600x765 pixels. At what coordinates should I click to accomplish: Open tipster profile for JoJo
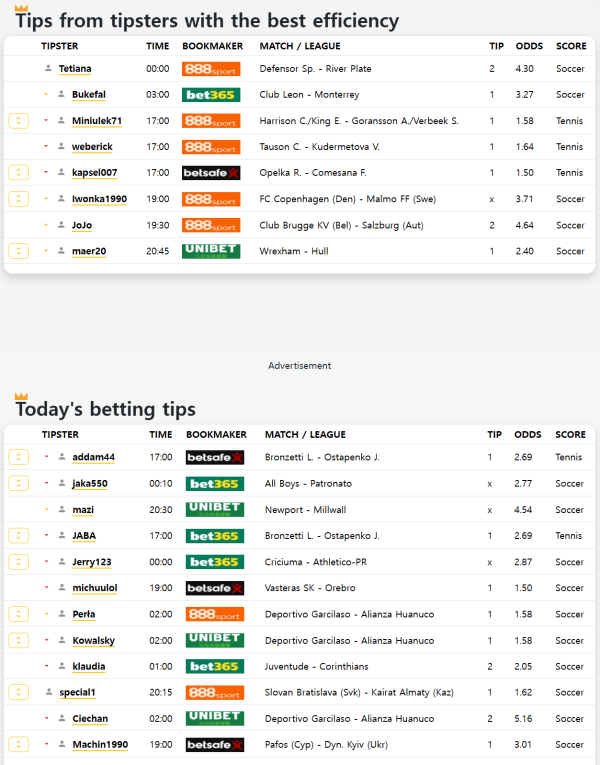[x=83, y=225]
